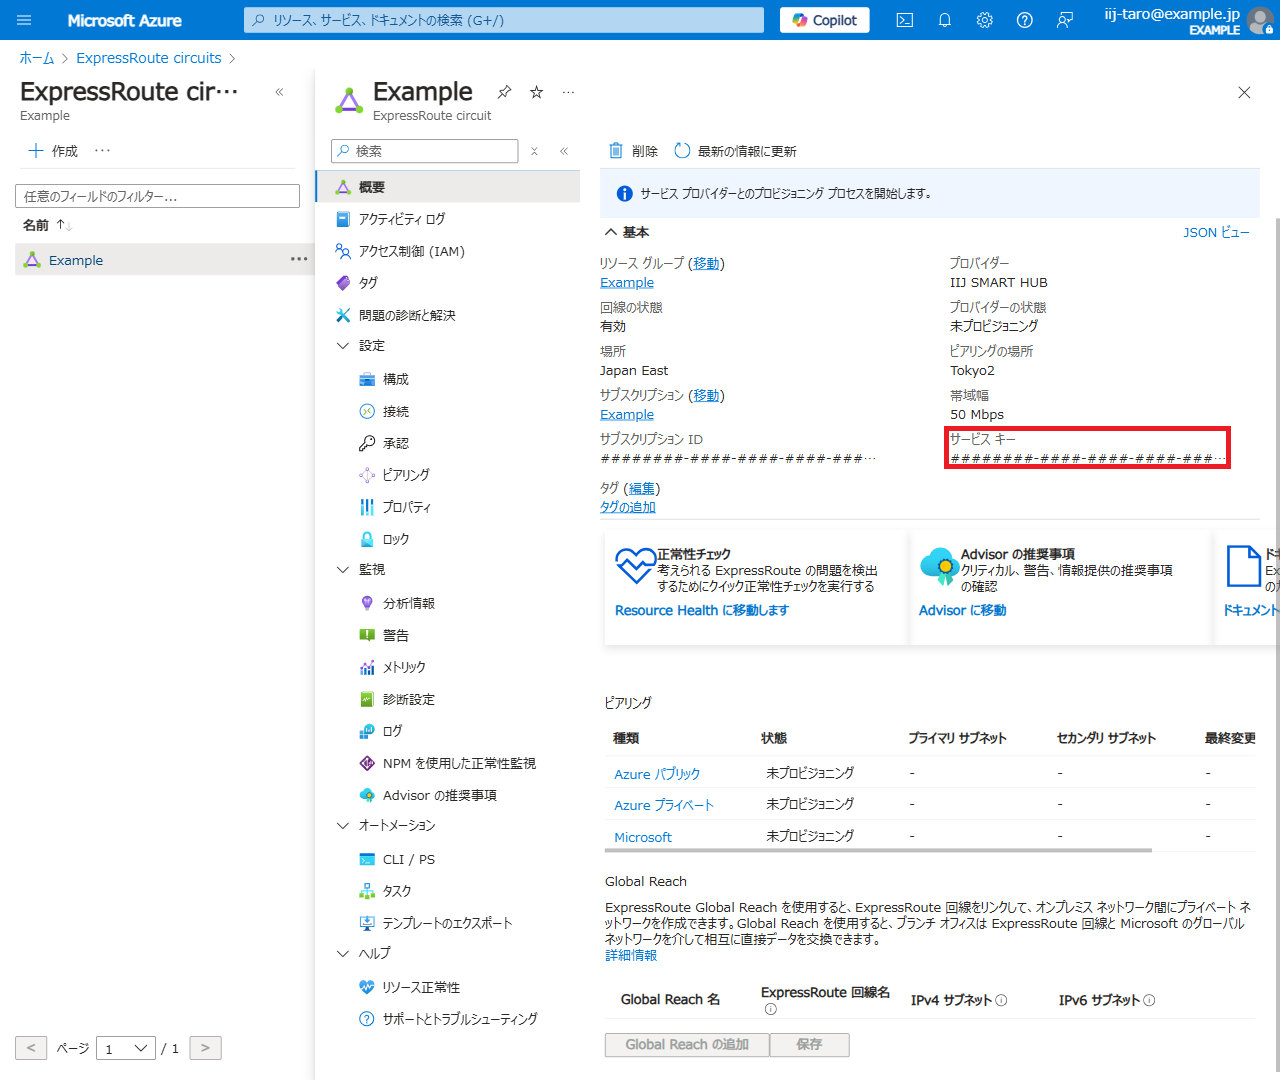The width and height of the screenshot is (1280, 1080).
Task: Launch Copilot from the header
Action: (825, 20)
